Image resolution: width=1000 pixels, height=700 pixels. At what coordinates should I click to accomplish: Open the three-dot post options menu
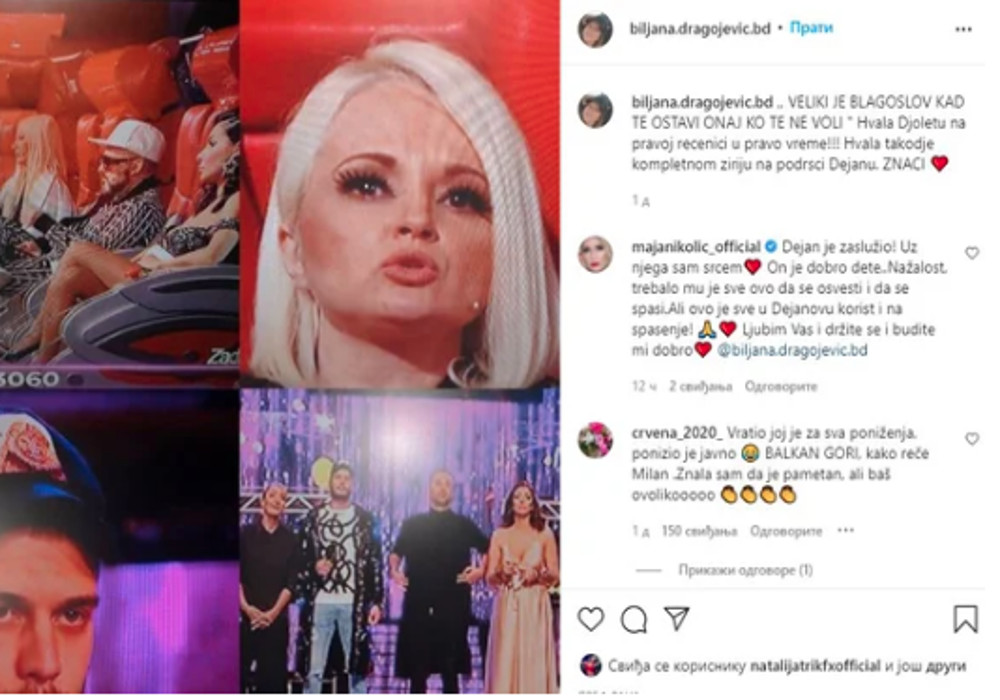click(963, 29)
